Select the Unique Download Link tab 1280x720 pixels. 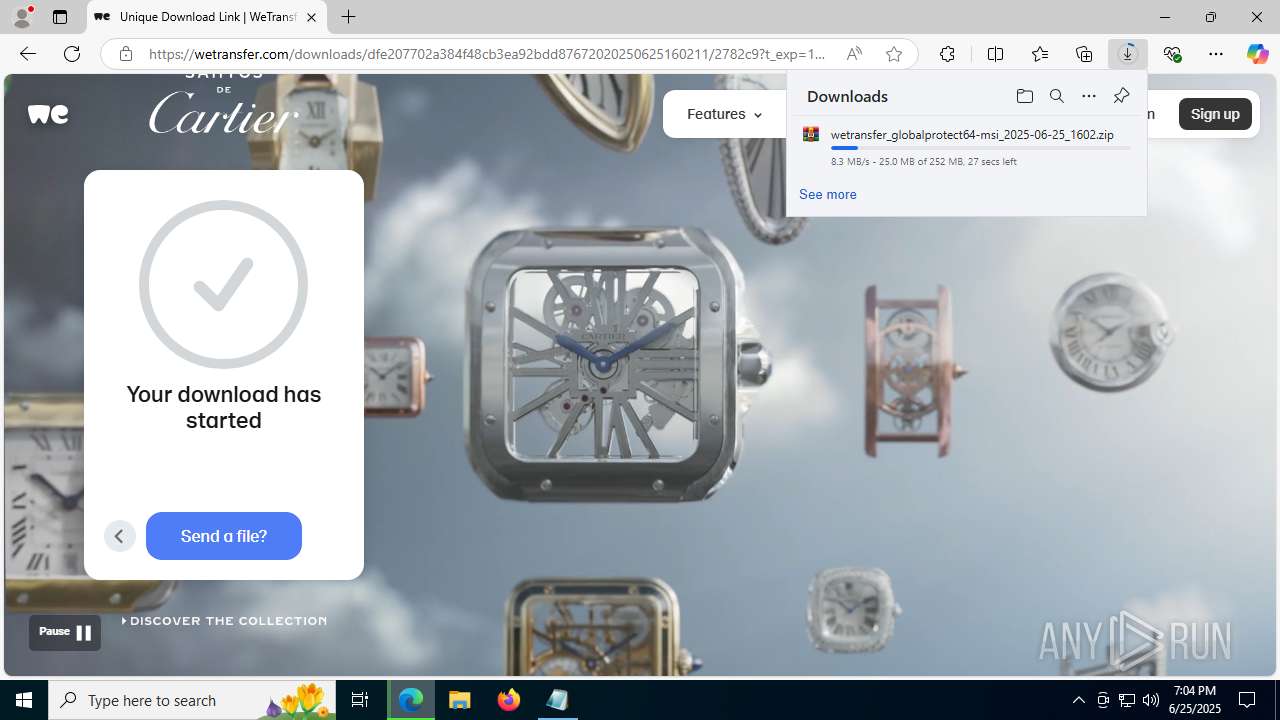pos(207,17)
